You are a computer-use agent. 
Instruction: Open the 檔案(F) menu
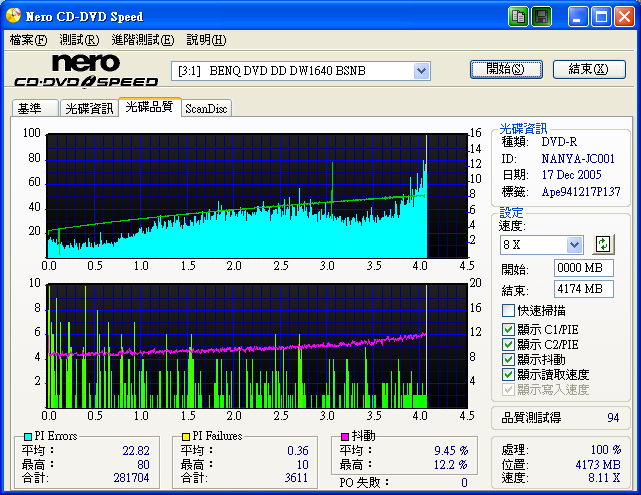pos(28,40)
